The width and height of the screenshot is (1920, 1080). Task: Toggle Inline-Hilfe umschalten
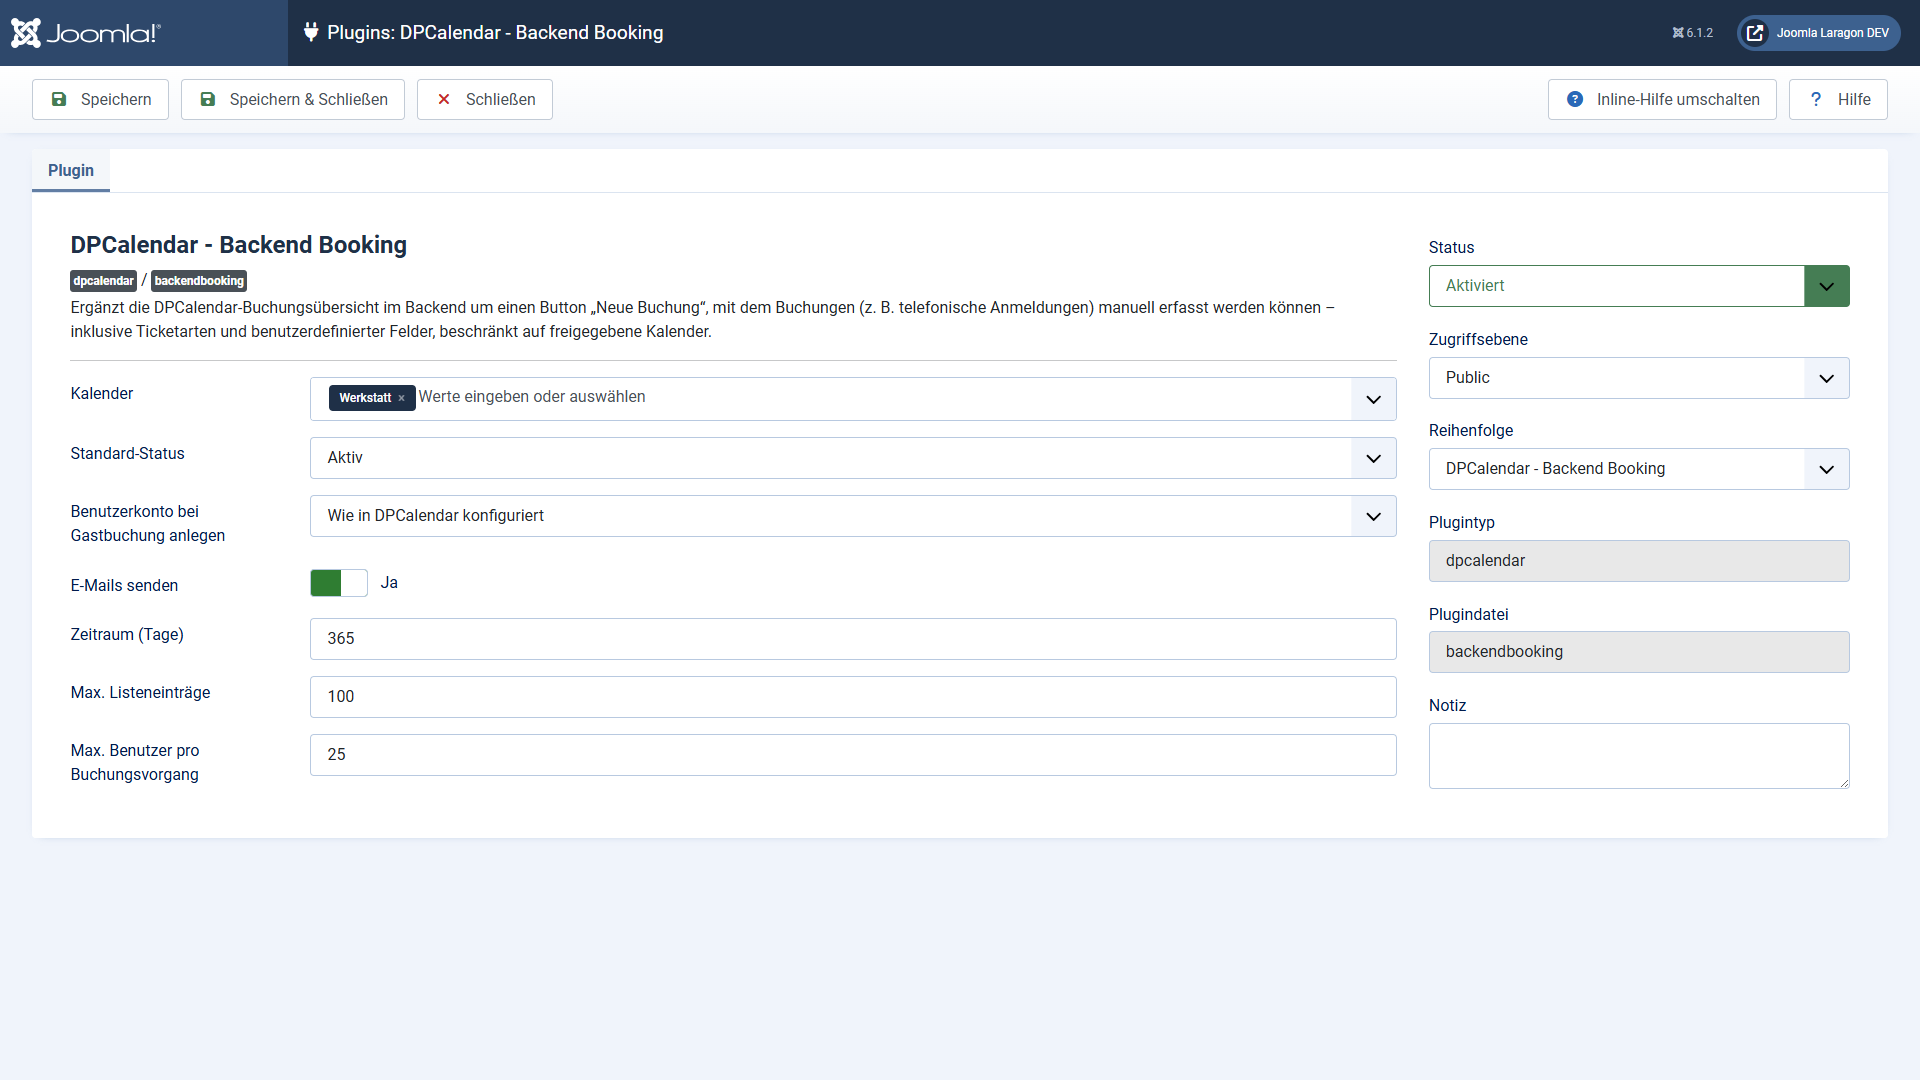click(1662, 99)
